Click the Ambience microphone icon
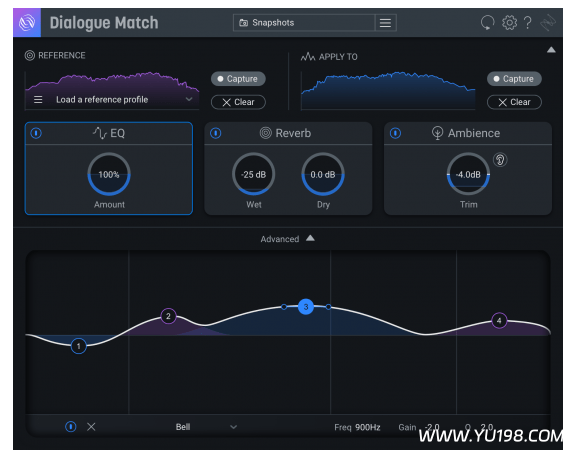Image resolution: width=569 pixels, height=454 pixels. 437,133
